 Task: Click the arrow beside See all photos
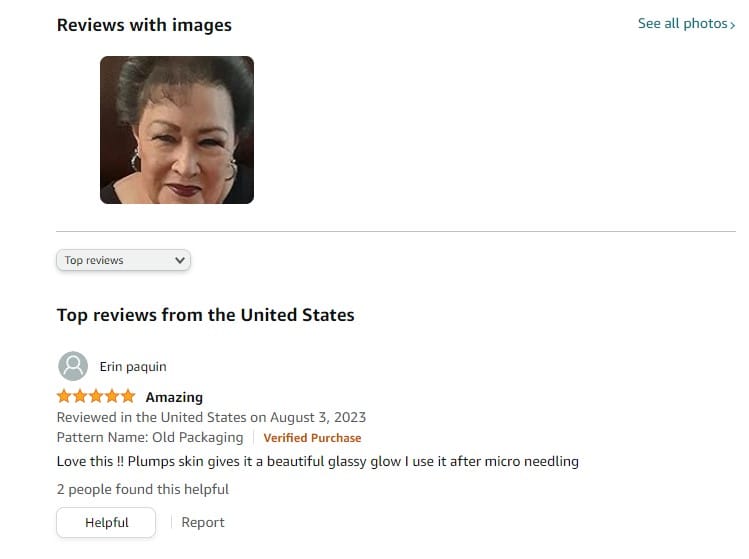pyautogui.click(x=732, y=25)
